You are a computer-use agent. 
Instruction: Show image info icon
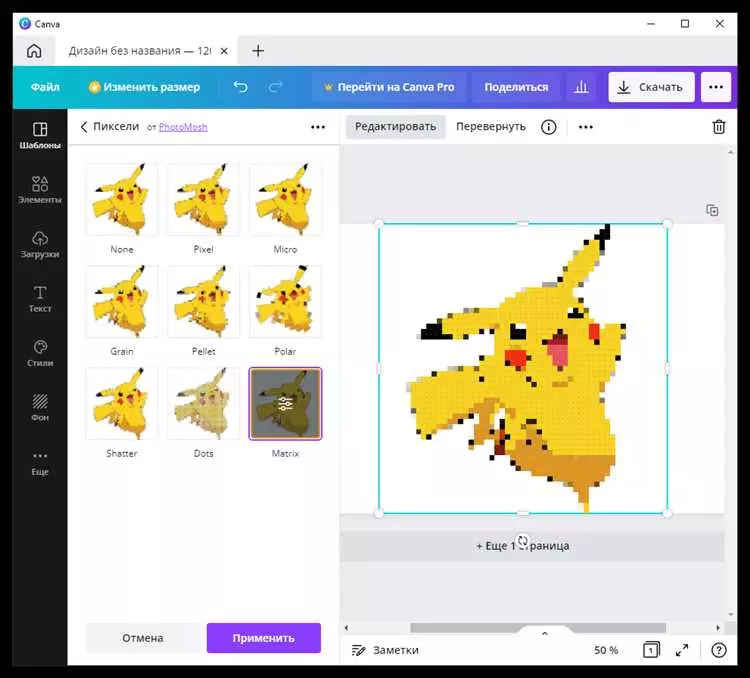point(549,127)
